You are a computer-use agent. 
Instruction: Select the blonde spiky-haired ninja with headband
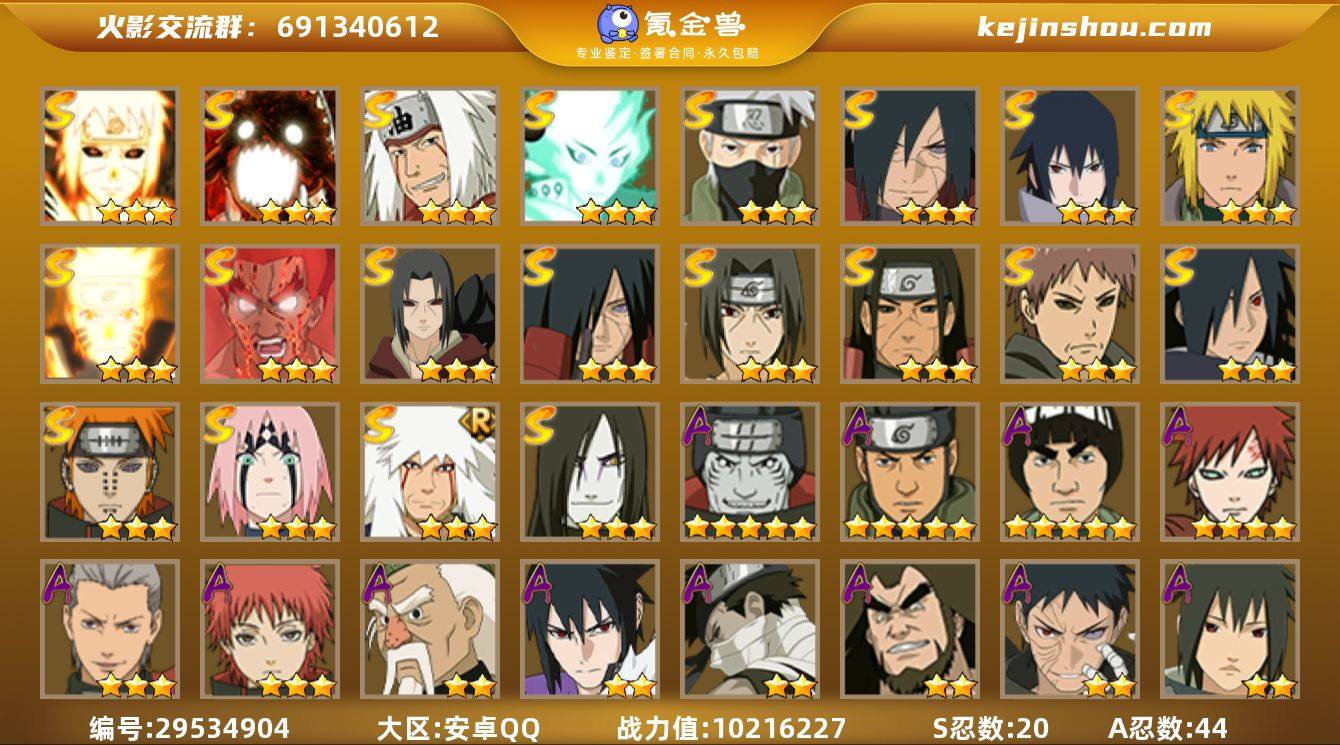pos(1229,156)
